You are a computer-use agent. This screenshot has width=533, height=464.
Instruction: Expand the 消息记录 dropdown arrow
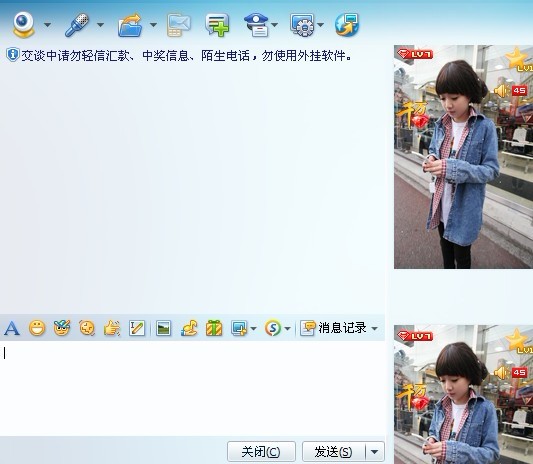(x=375, y=329)
